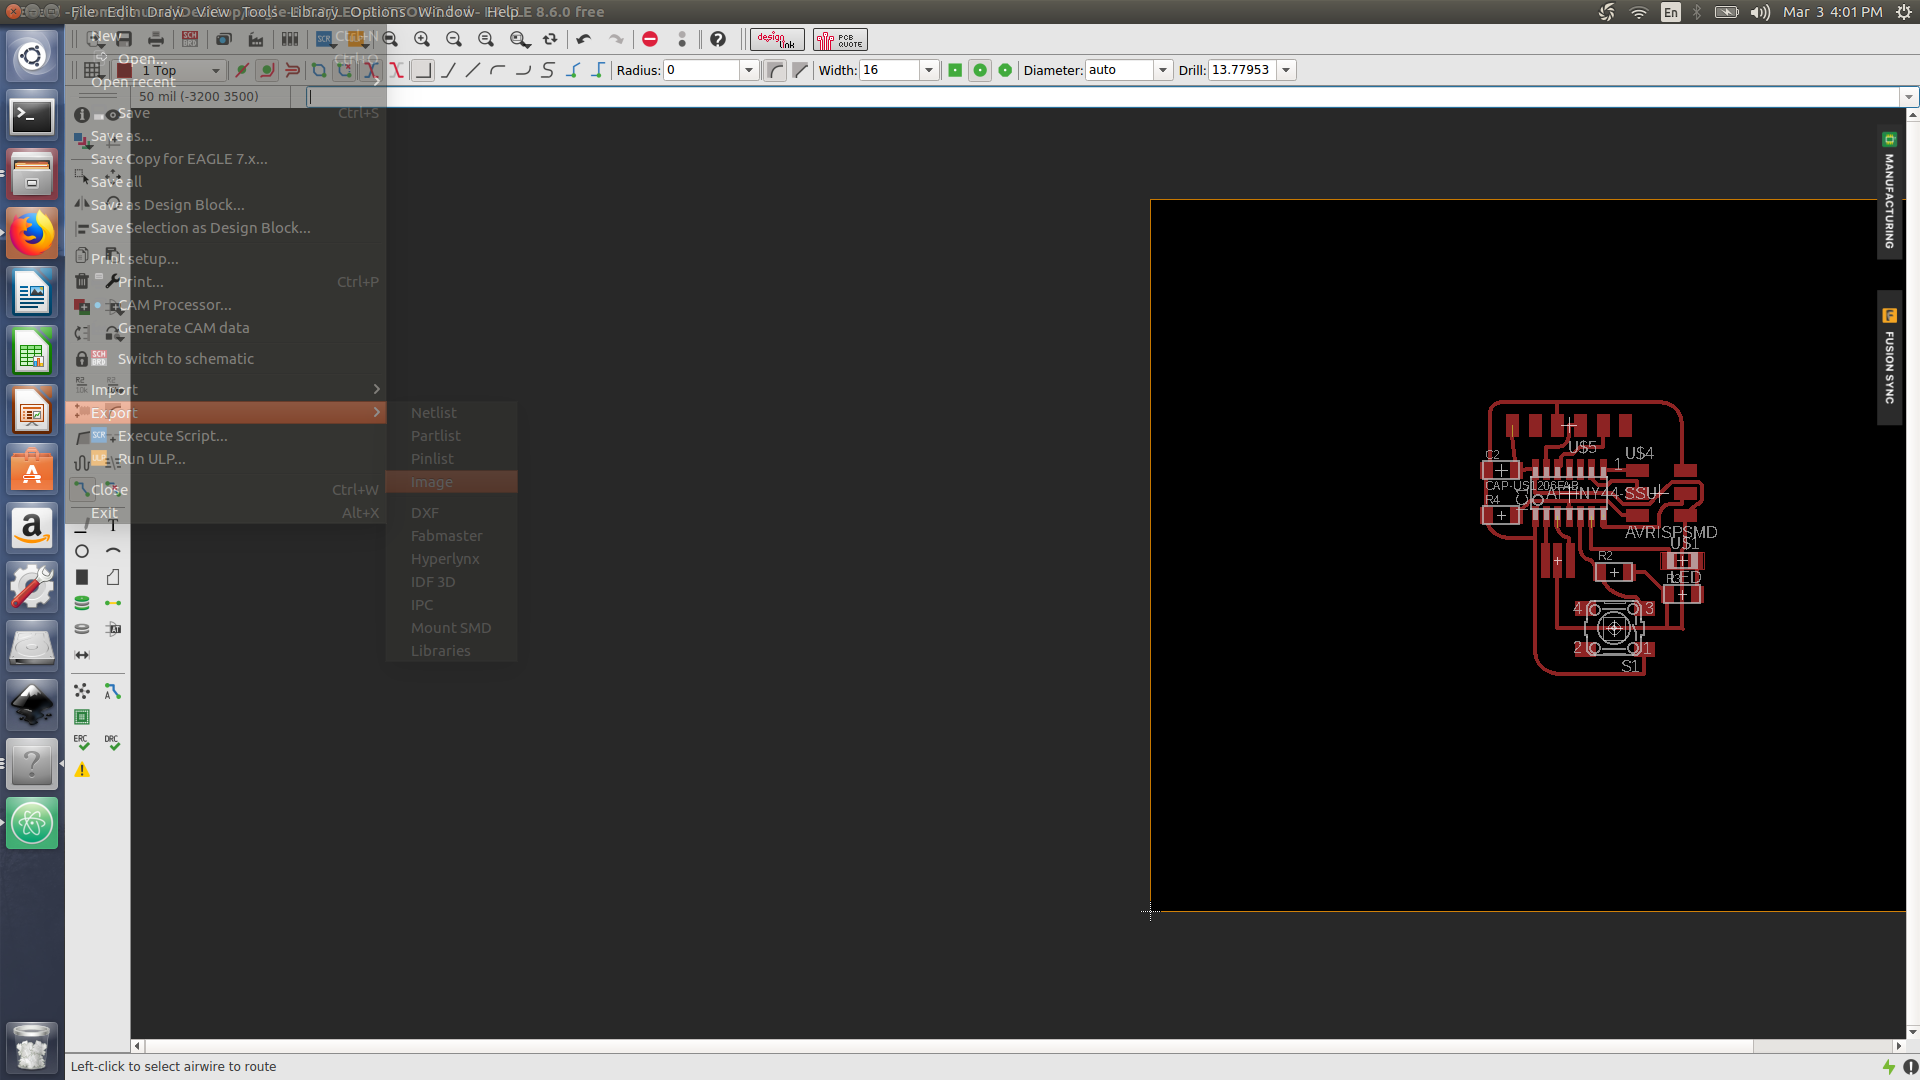Open the Radius dropdown arrow
1920x1080 pixels.
tap(748, 70)
